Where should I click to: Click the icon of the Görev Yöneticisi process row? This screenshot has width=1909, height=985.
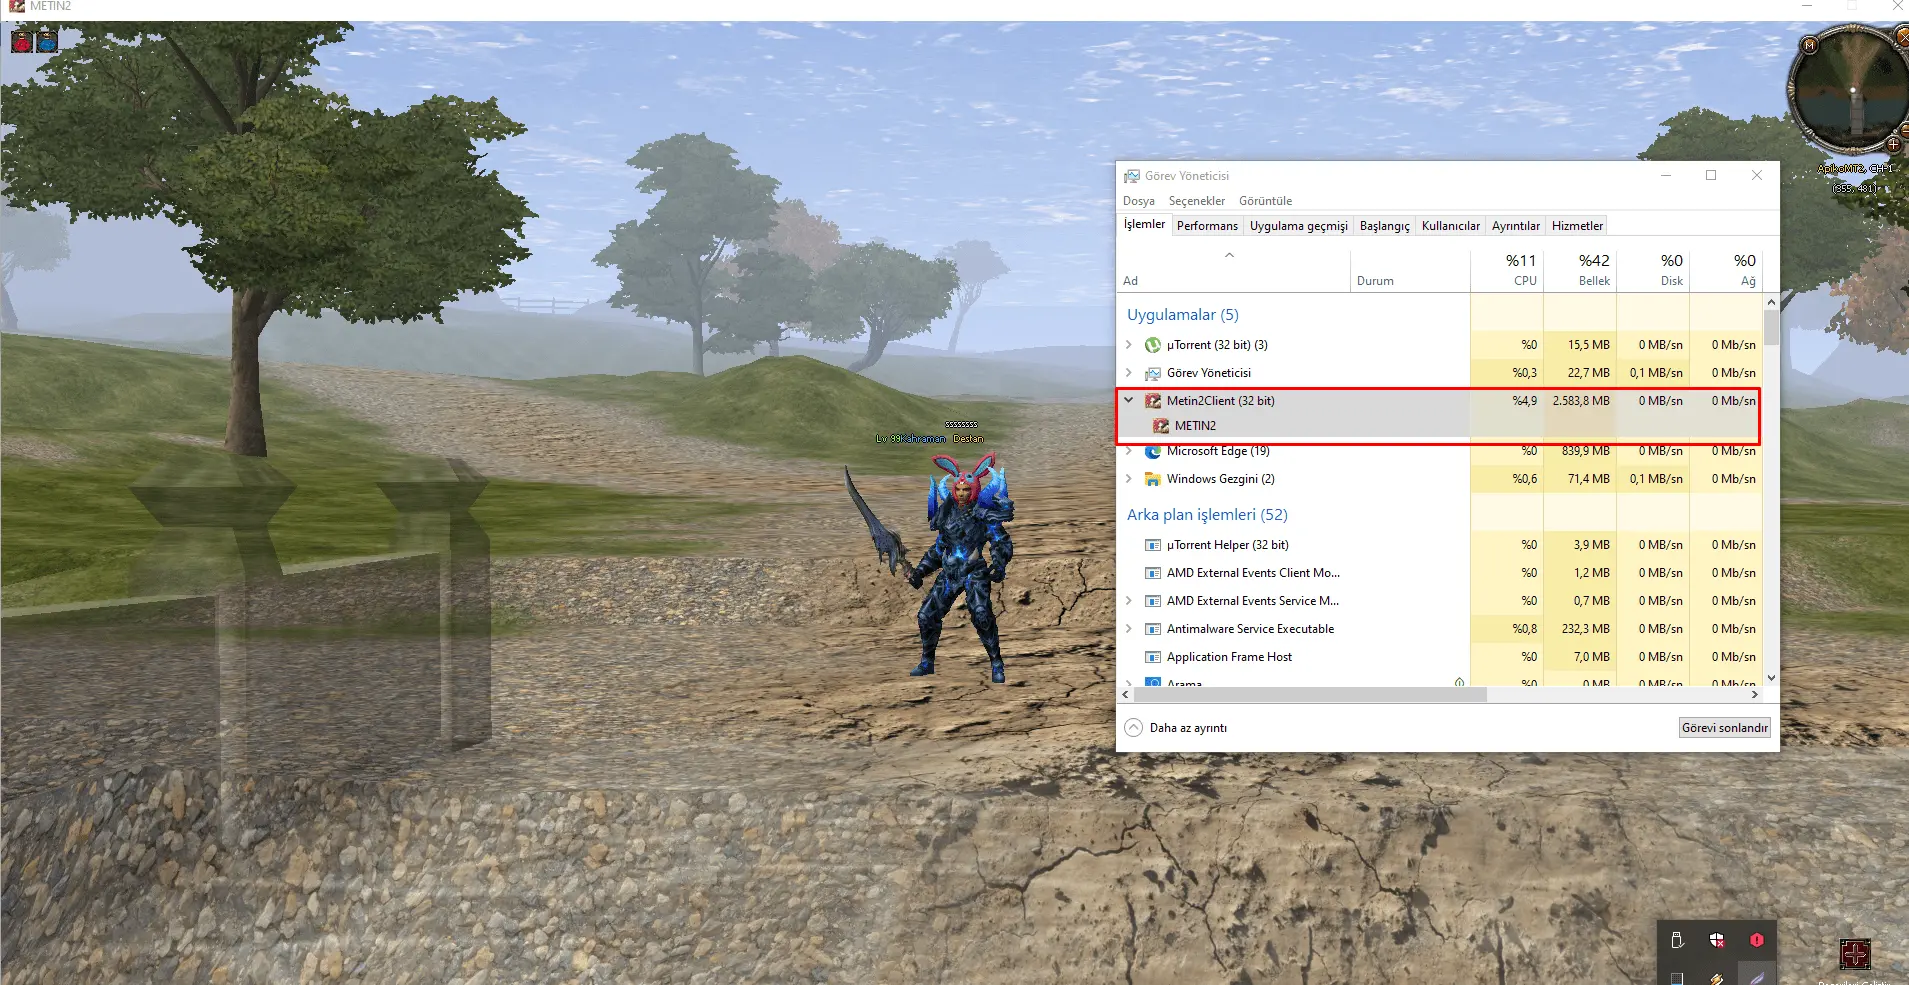point(1152,373)
